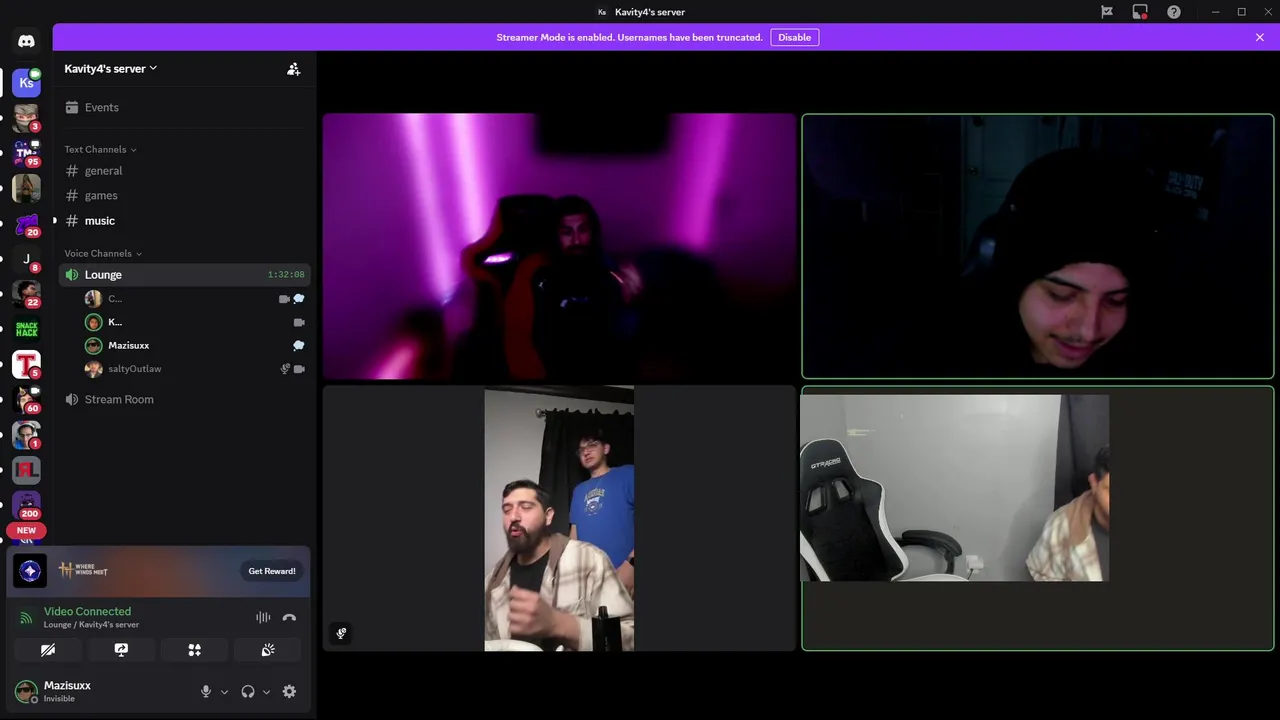This screenshot has height=720, width=1280.
Task: Open the music text channel
Action: (184, 221)
